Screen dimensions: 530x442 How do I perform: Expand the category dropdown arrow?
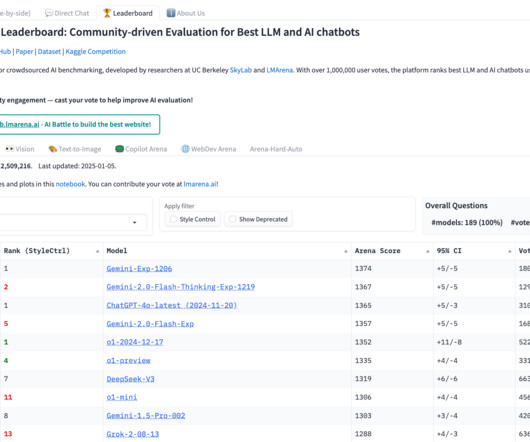coord(135,222)
